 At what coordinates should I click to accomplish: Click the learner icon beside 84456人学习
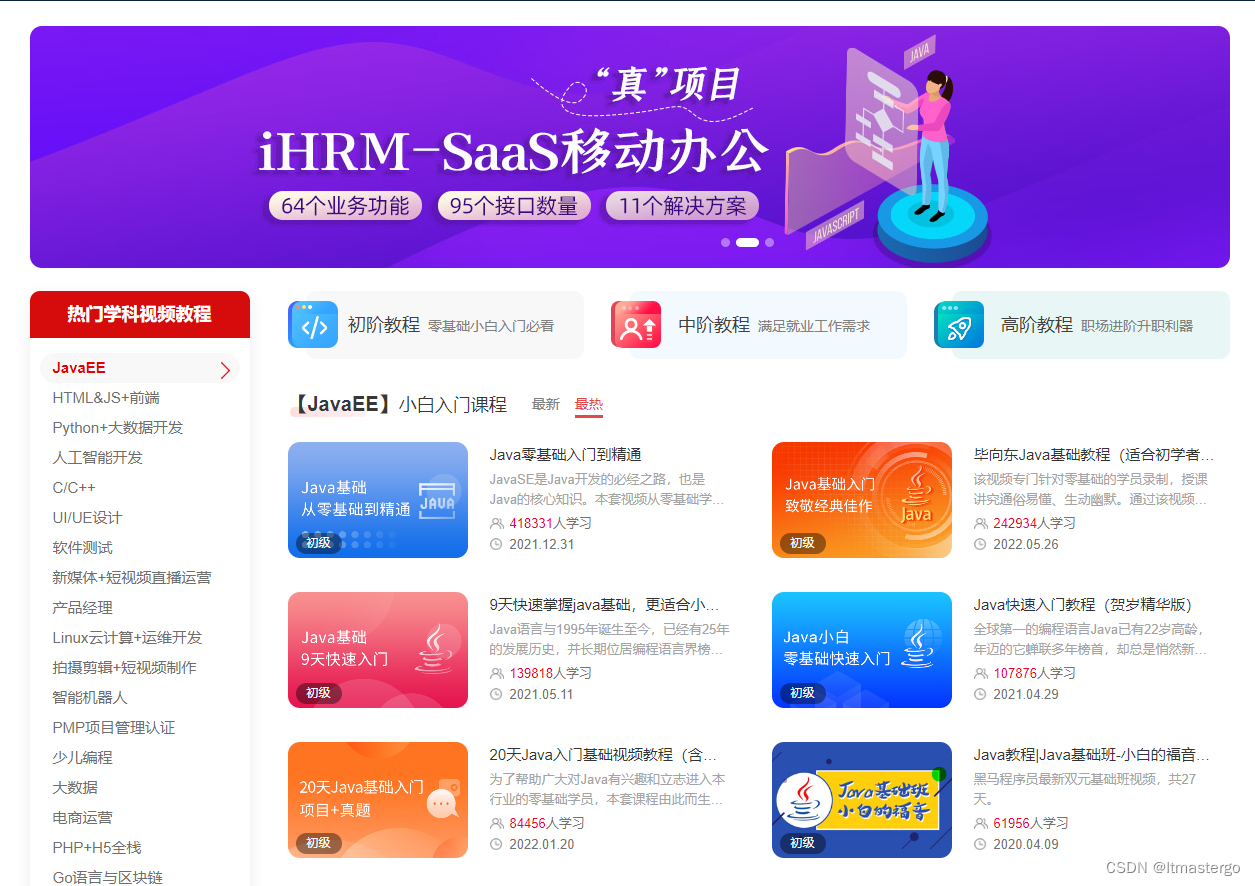[497, 823]
